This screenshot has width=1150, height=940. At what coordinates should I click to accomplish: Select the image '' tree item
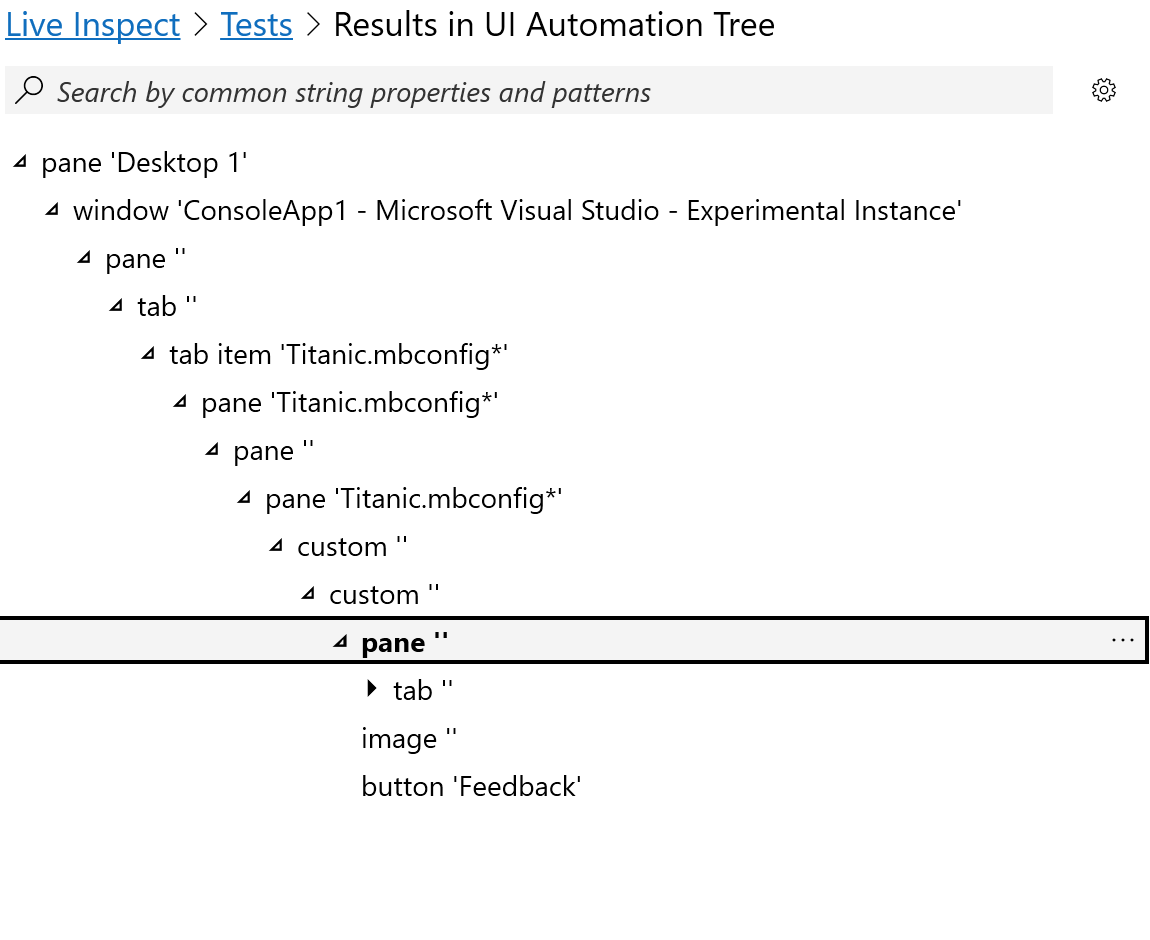[409, 738]
